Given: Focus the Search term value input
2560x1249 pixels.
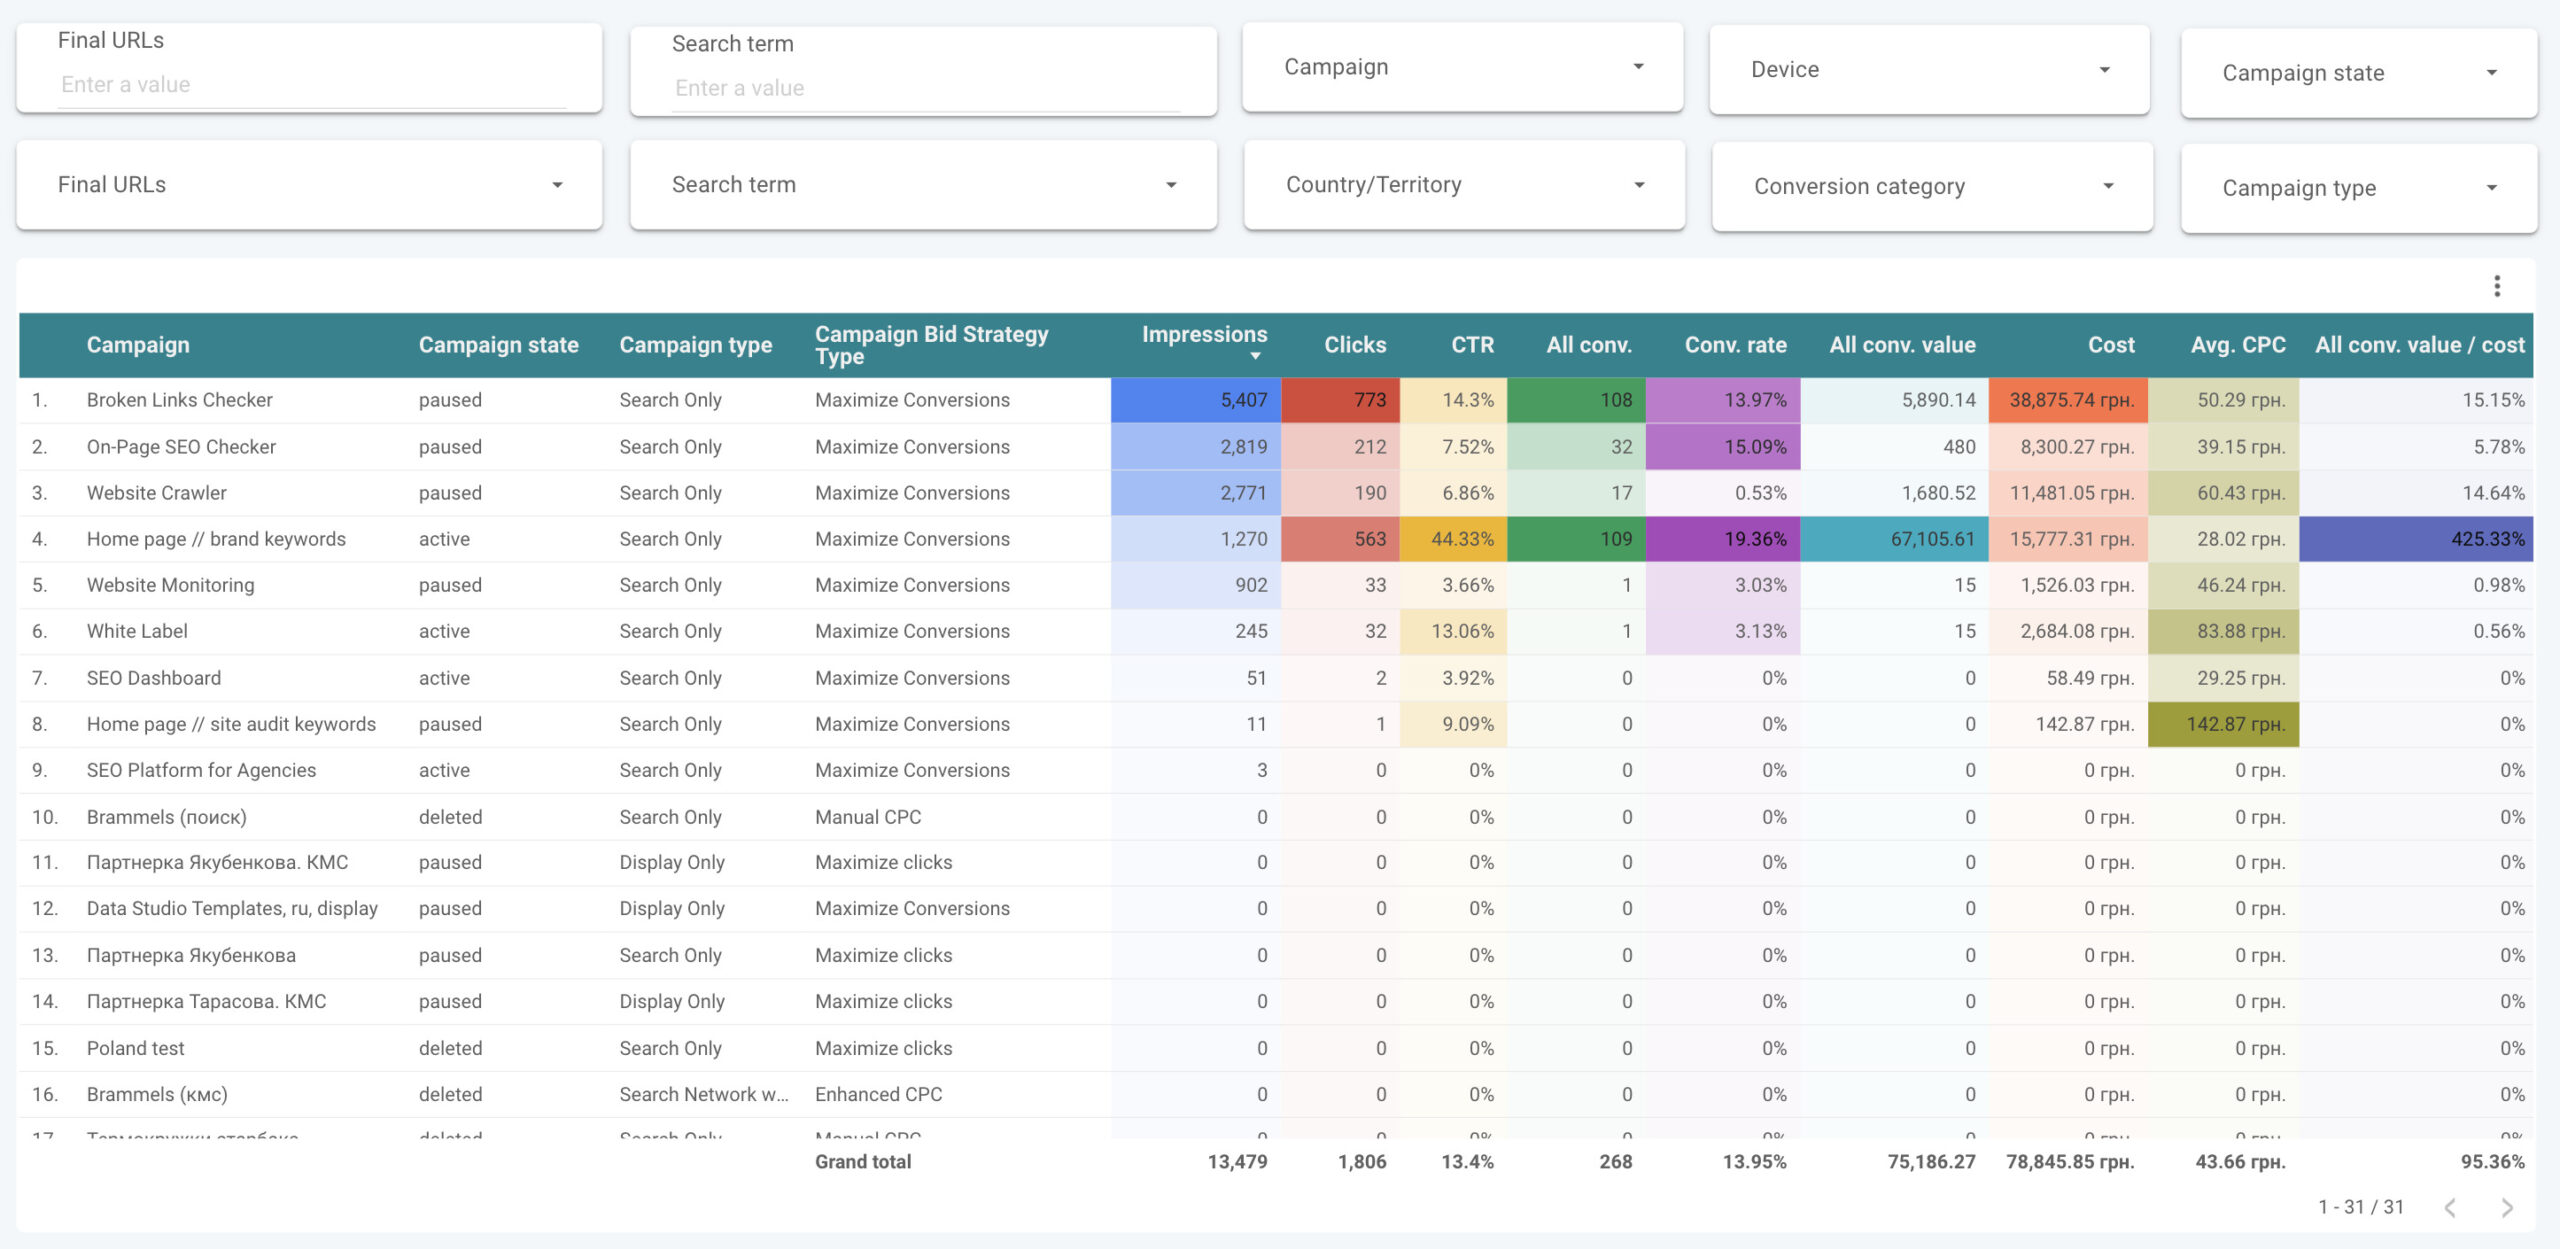Looking at the screenshot, I should 924,88.
